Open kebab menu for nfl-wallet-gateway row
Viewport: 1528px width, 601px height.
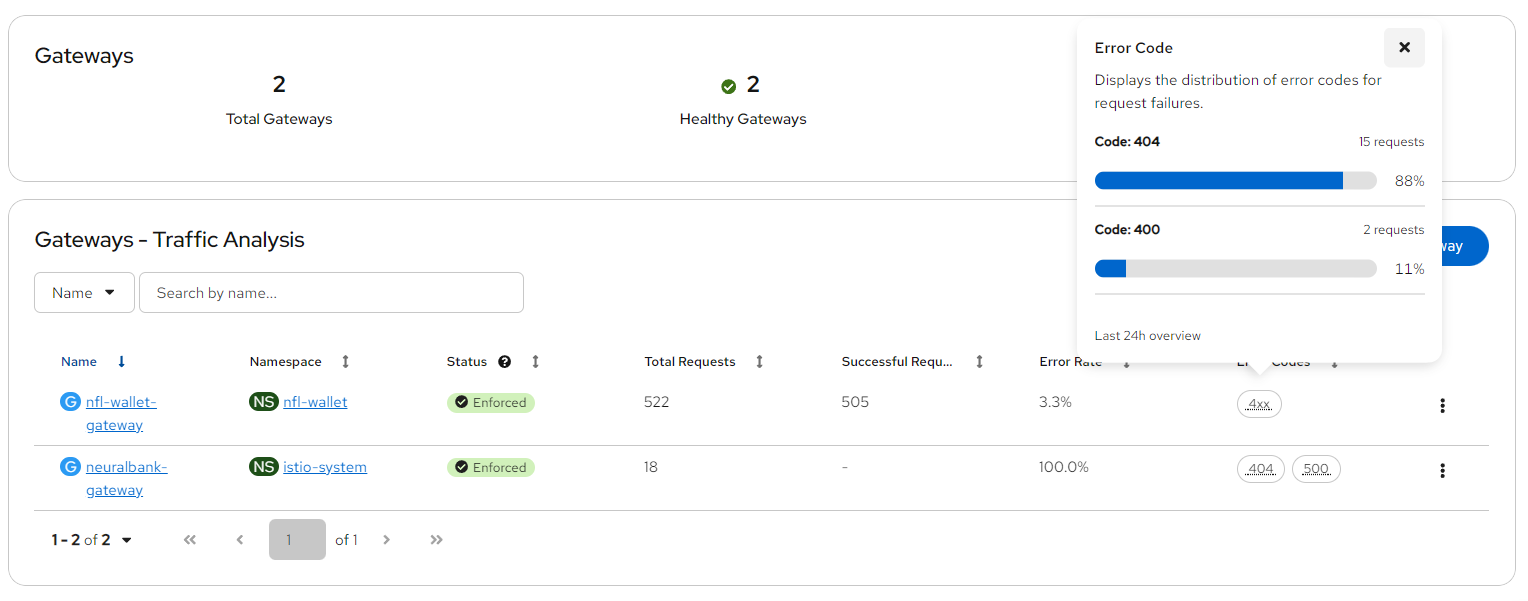pos(1441,405)
